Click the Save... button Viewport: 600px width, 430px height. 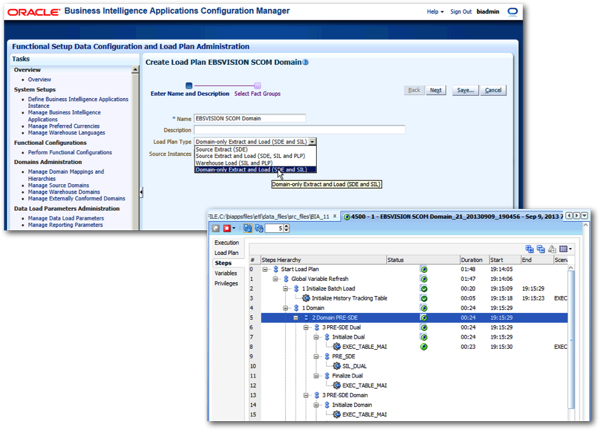tap(465, 90)
